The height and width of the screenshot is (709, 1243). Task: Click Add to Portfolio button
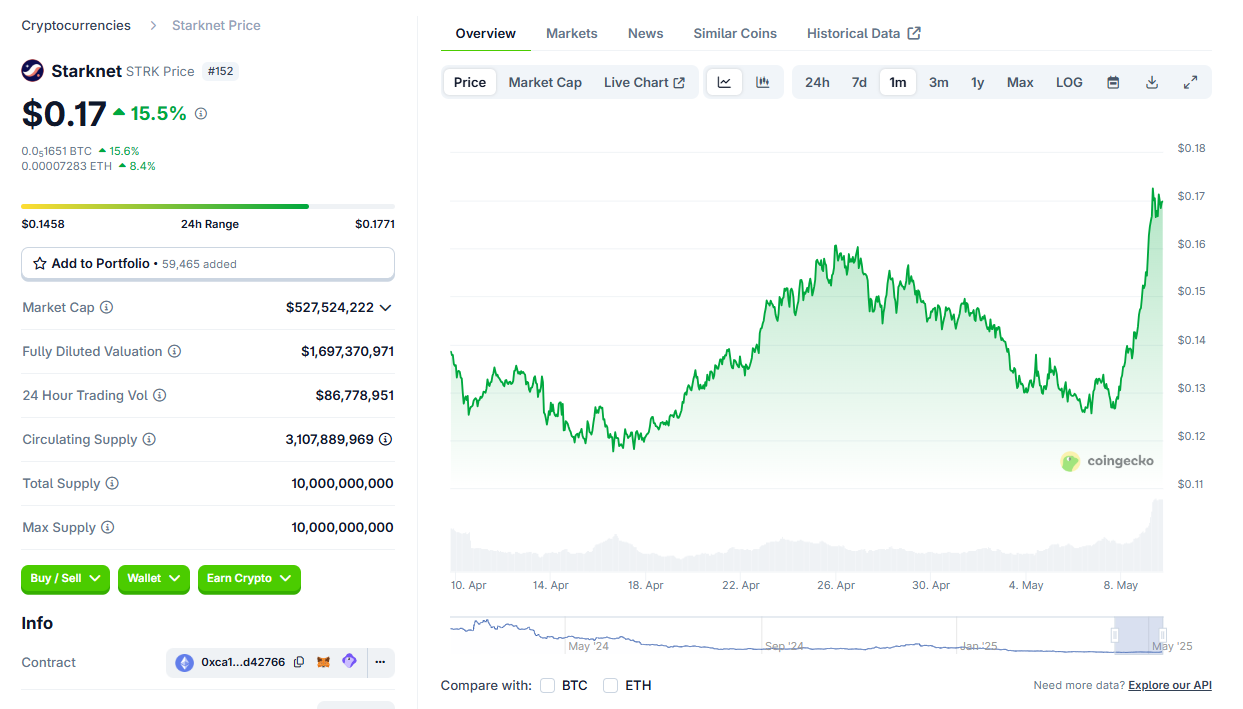point(208,264)
